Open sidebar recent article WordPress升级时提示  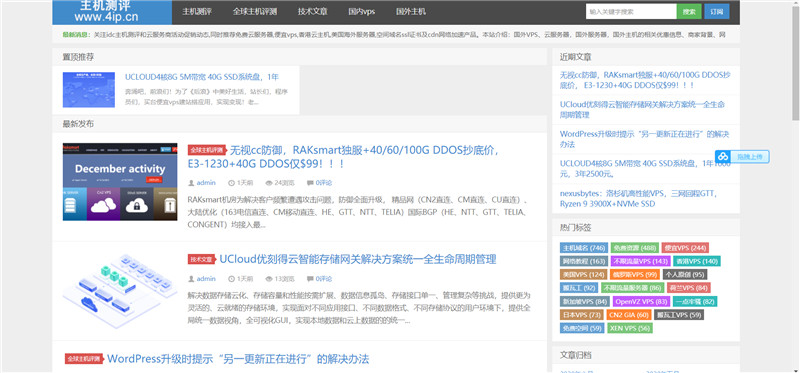(x=644, y=139)
